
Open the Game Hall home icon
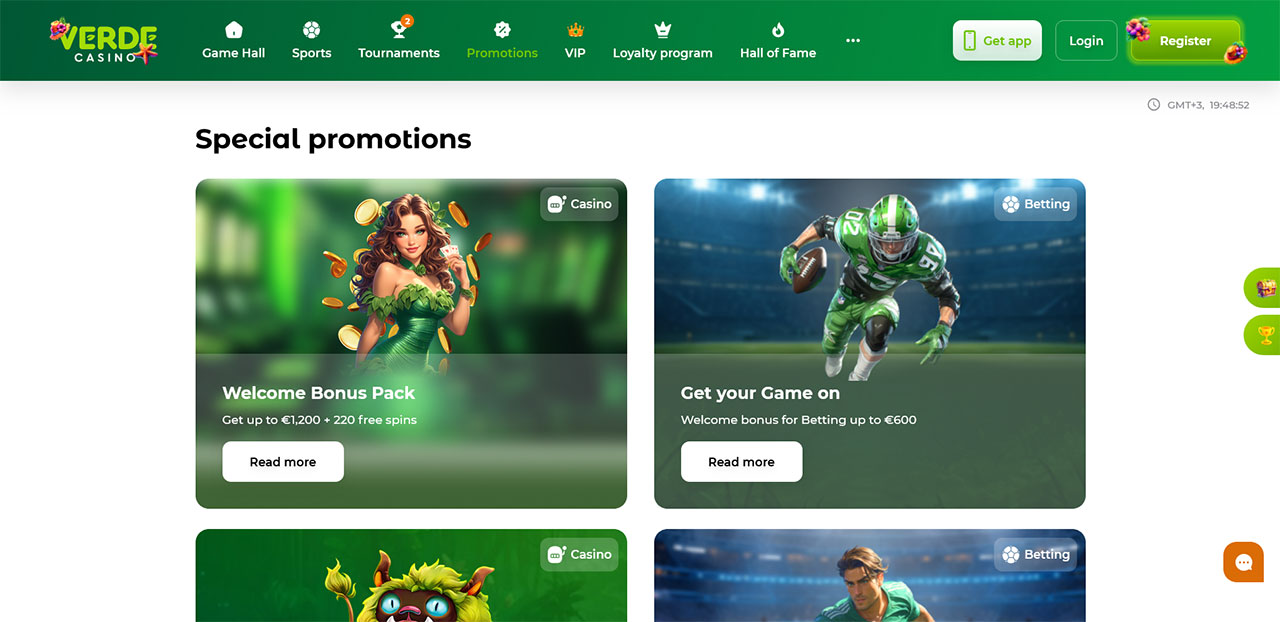[234, 29]
